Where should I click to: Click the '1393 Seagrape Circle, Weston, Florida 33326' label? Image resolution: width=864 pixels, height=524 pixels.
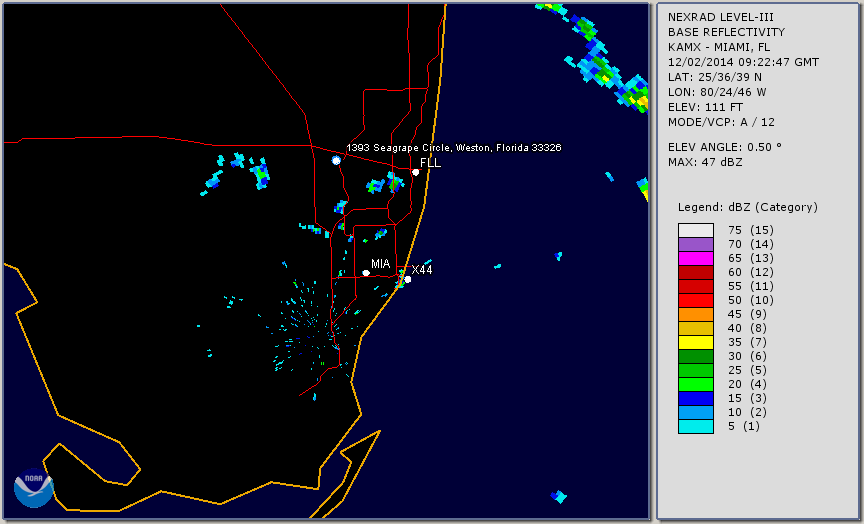(x=453, y=148)
